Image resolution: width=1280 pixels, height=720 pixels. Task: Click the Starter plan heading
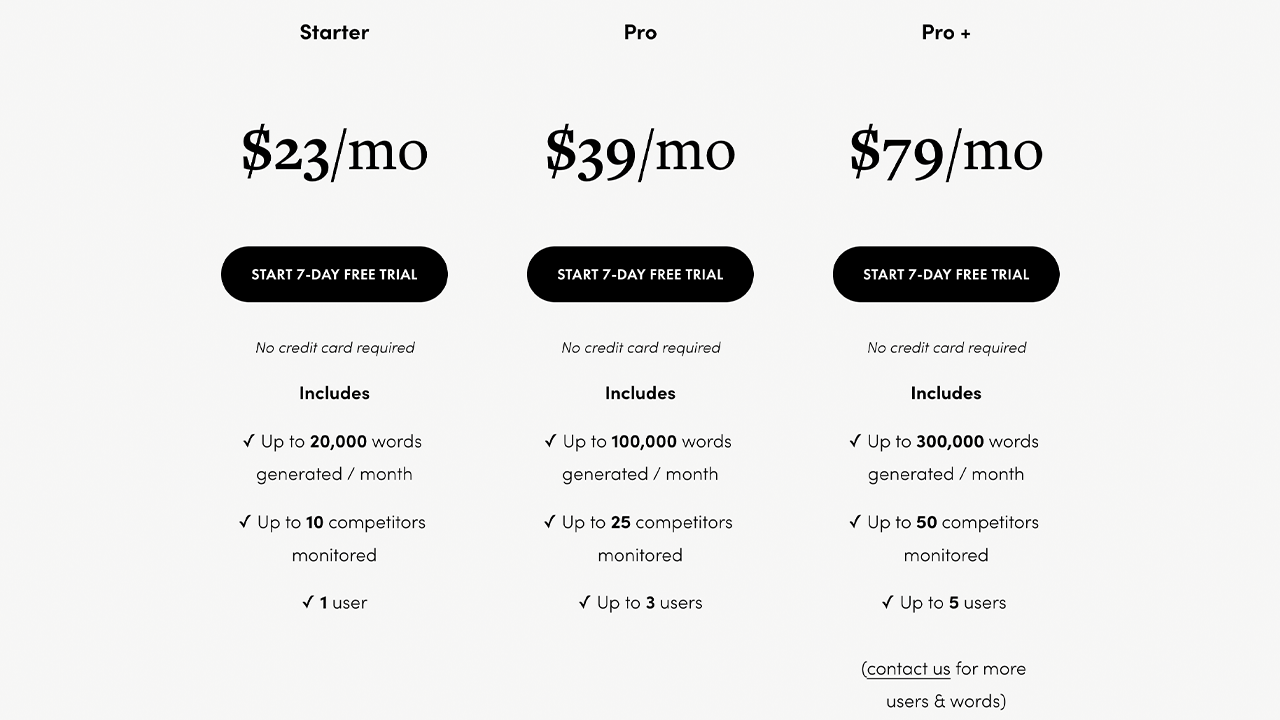point(334,32)
